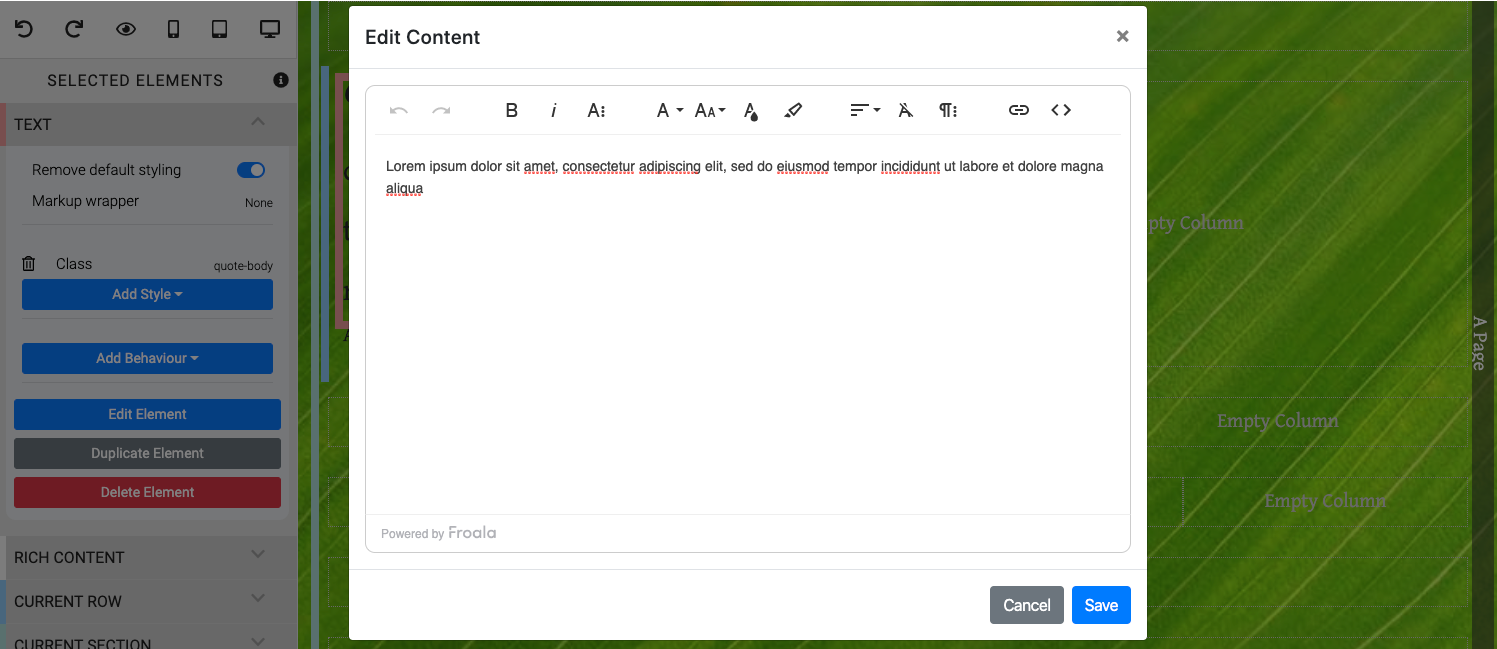This screenshot has width=1497, height=649.
Task: Toggle the preview eye icon
Action: point(125,29)
